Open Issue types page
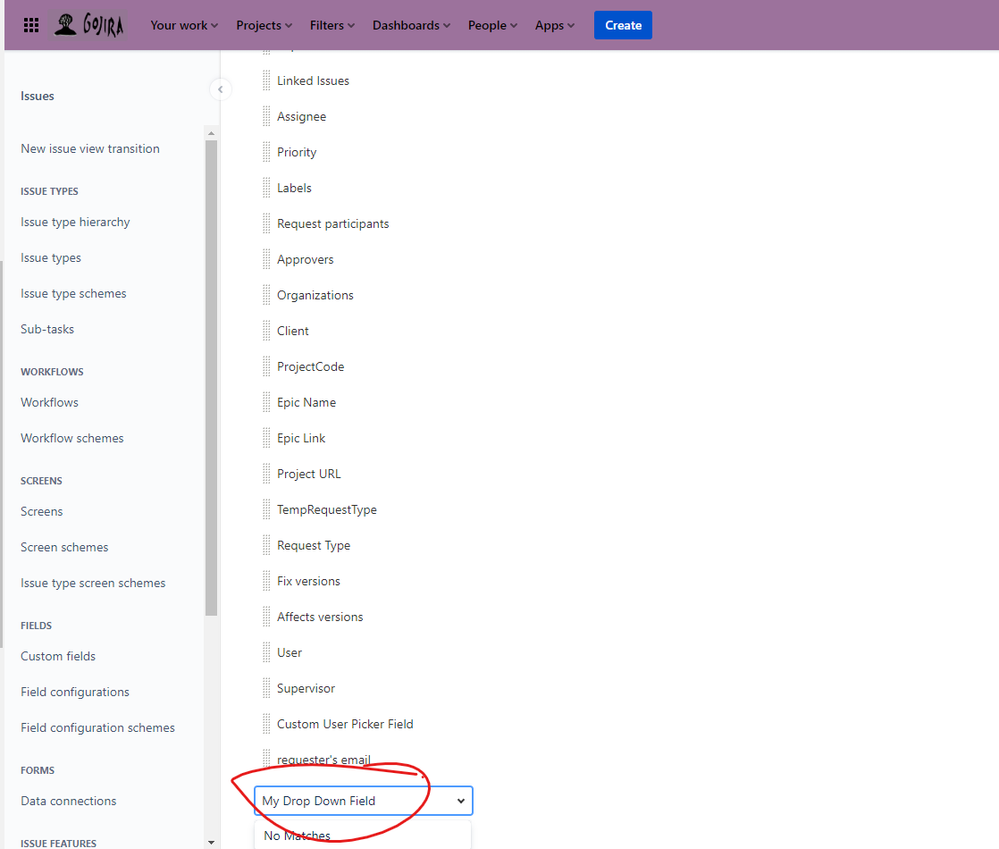The width and height of the screenshot is (999, 849). pyautogui.click(x=51, y=258)
